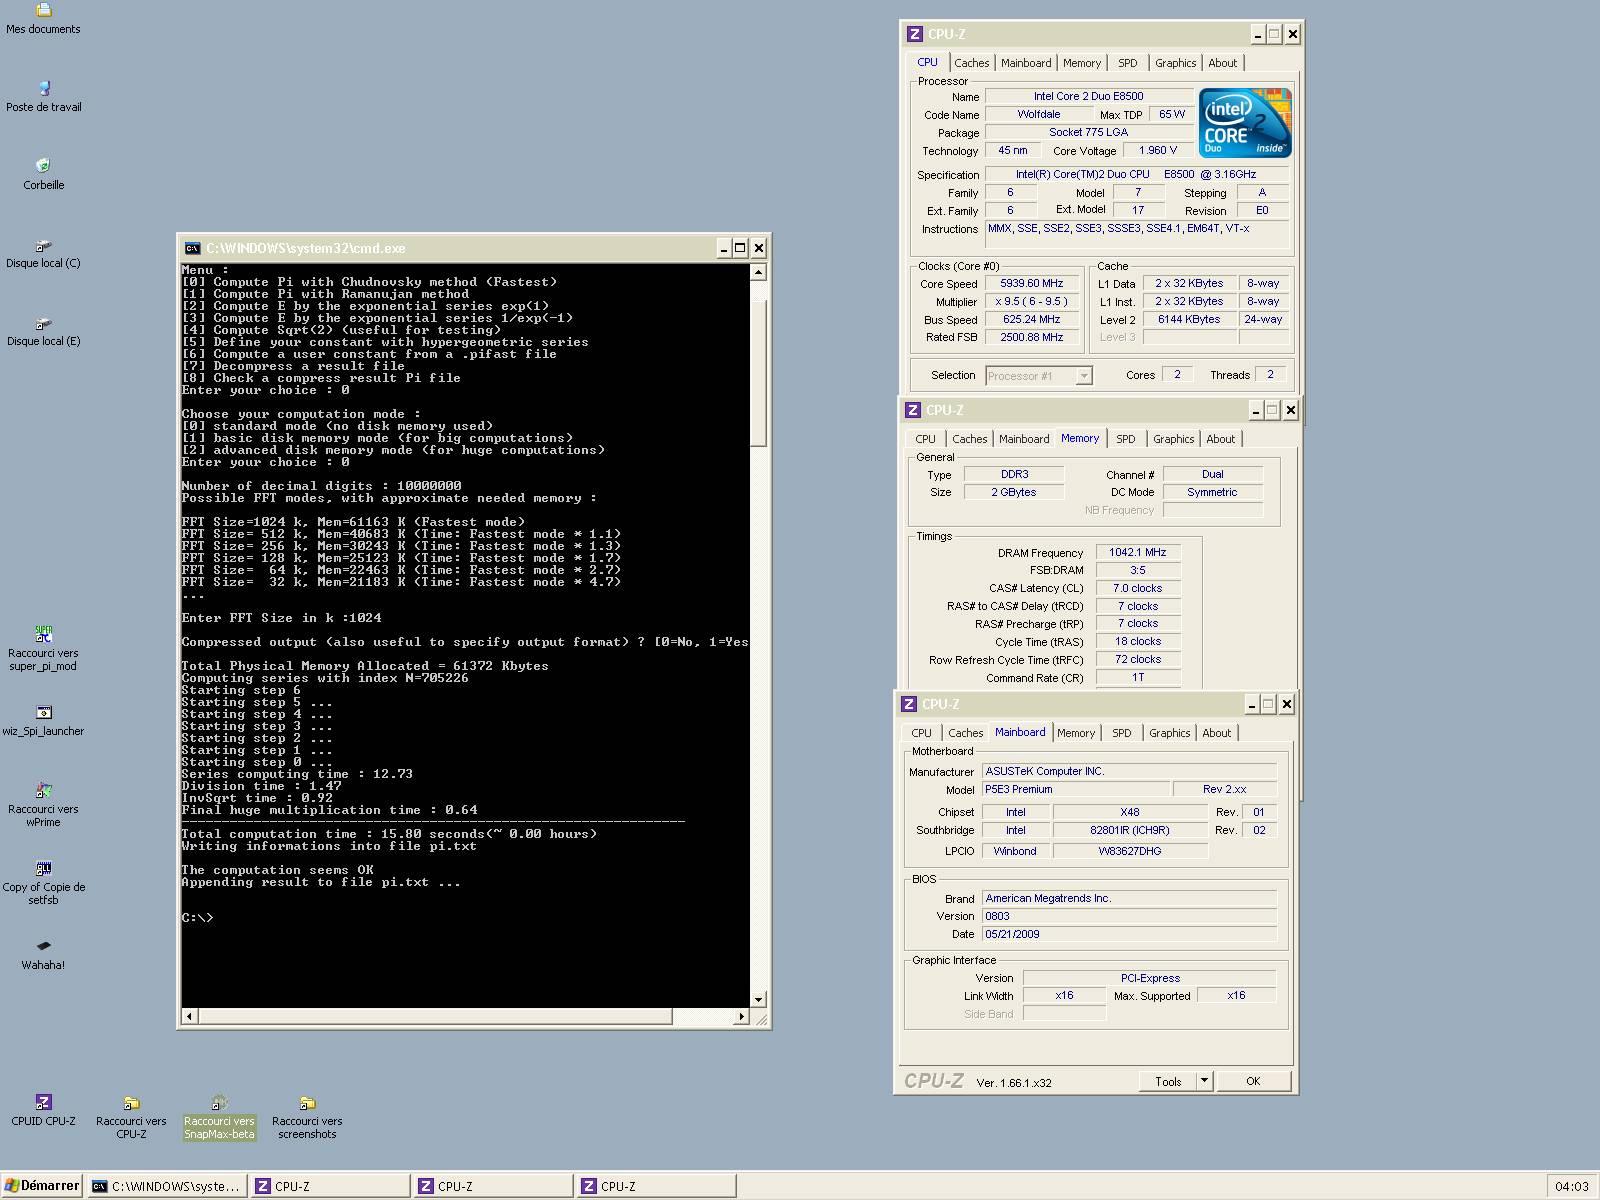Click the Z icon in top CPU-Z title bar
Screen dimensions: 1600x1200
click(914, 34)
